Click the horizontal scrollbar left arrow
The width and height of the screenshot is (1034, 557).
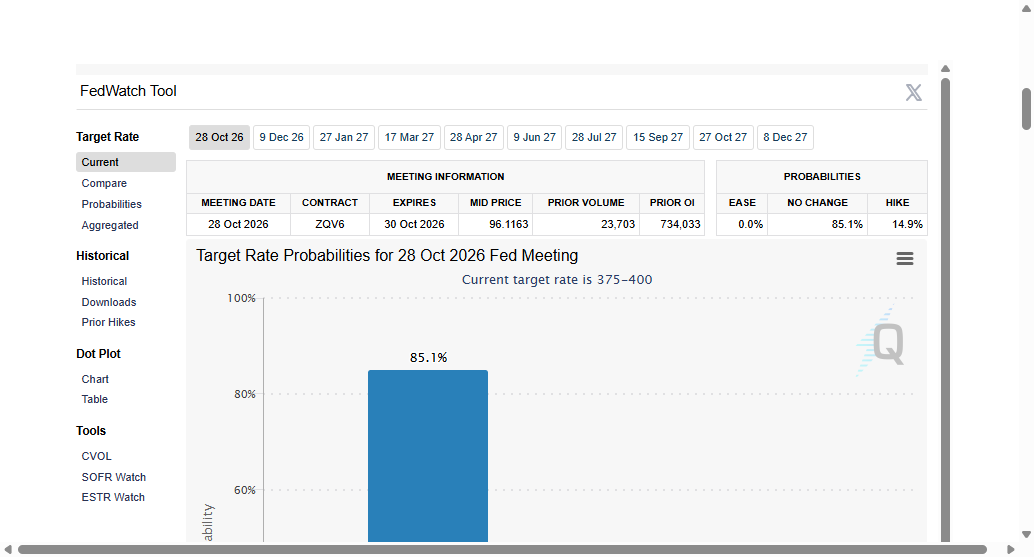pyautogui.click(x=8, y=549)
